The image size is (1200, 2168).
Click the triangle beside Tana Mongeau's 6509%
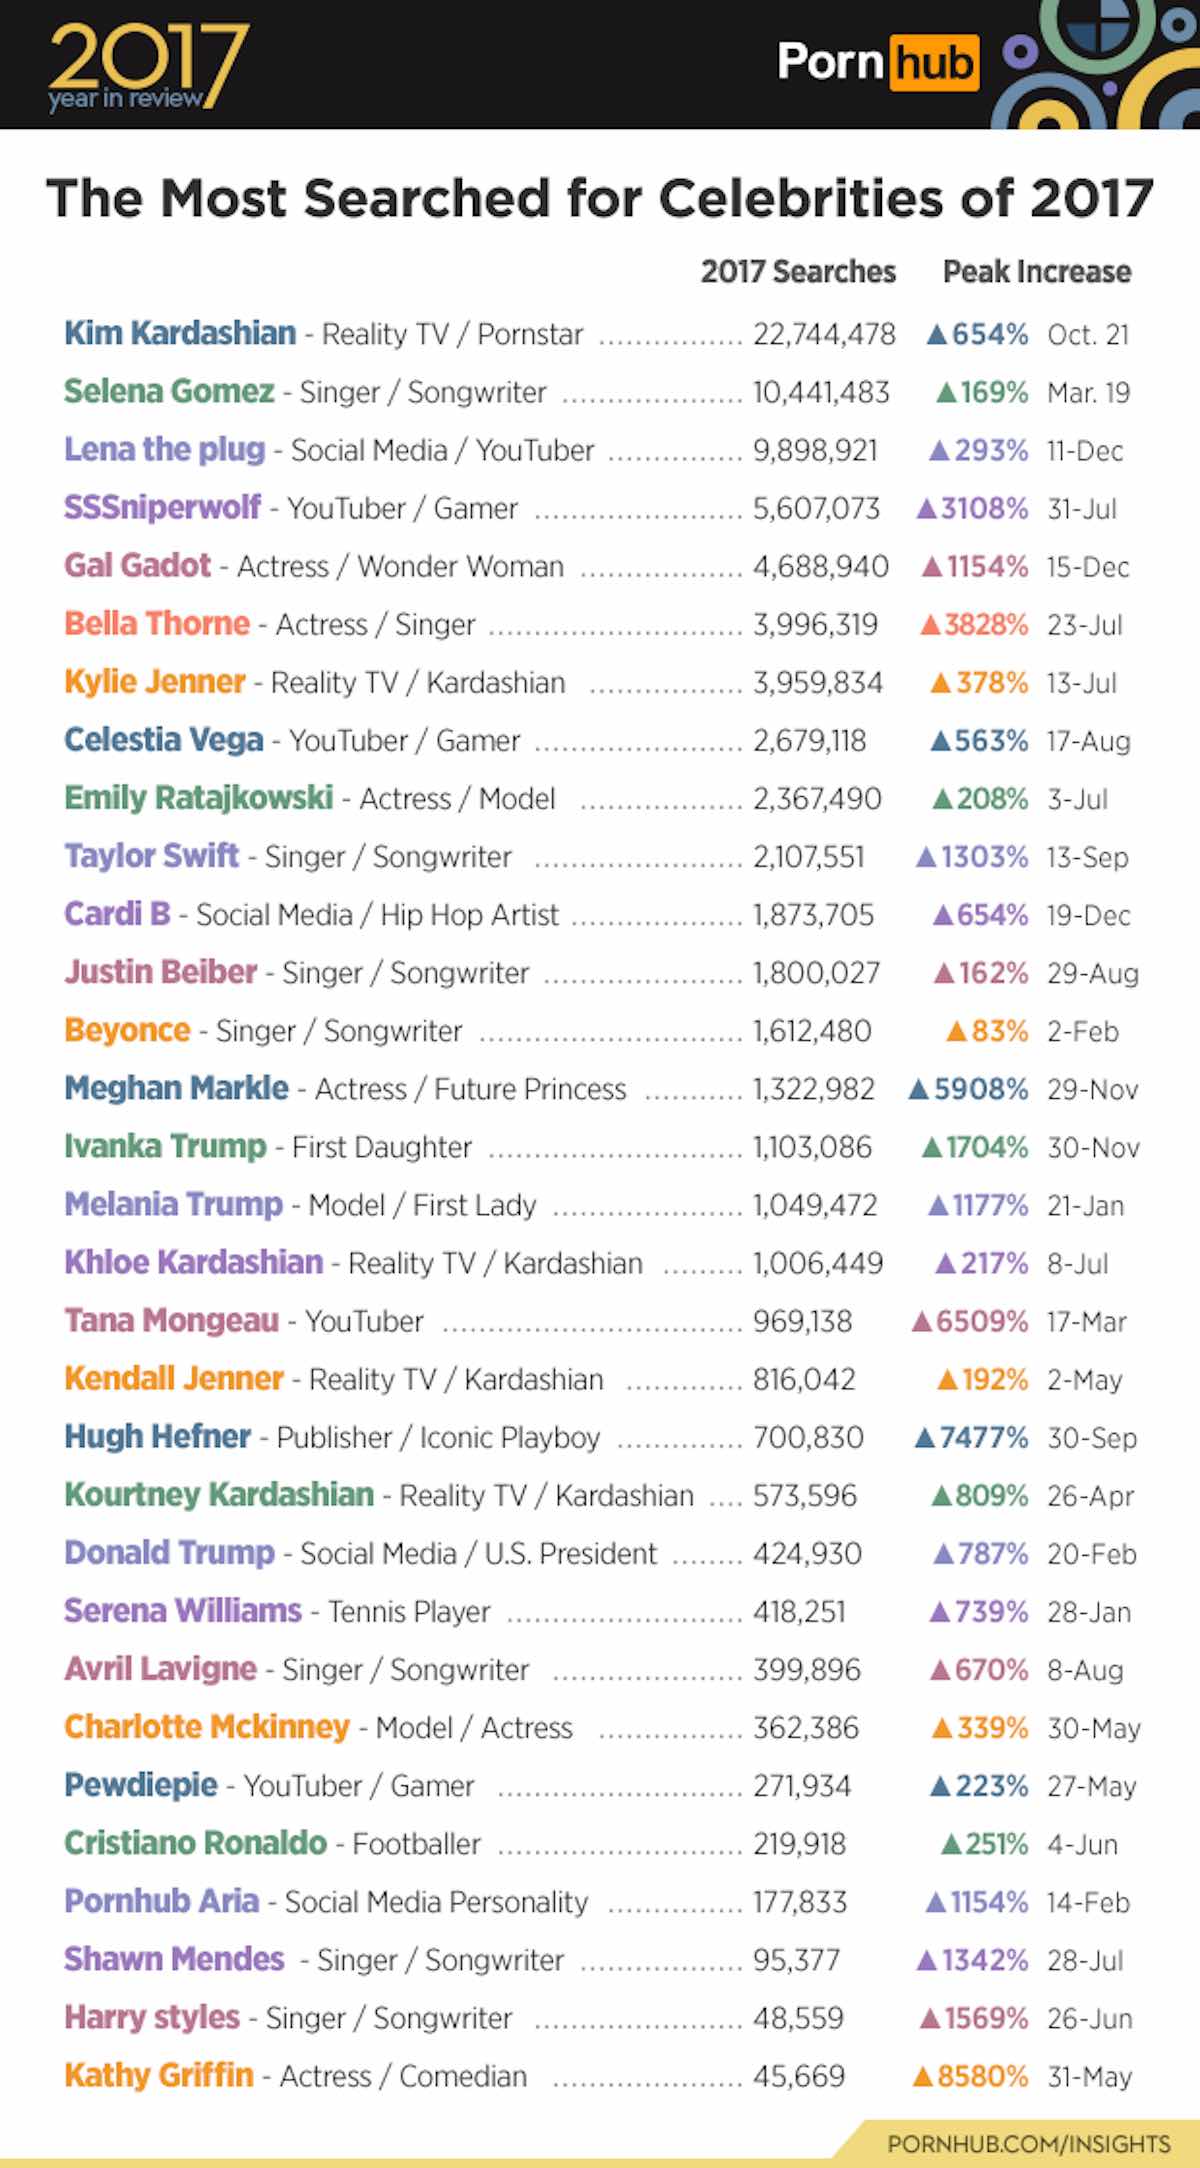922,1322
